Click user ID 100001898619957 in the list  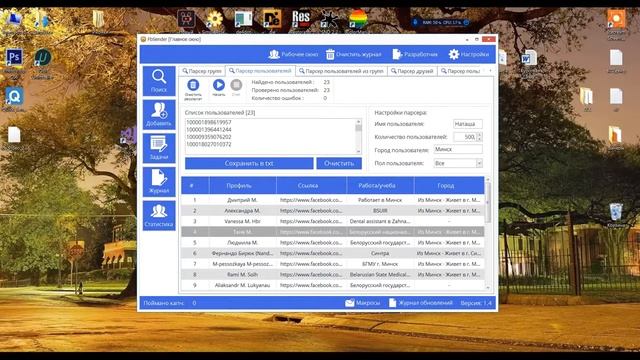(x=209, y=122)
